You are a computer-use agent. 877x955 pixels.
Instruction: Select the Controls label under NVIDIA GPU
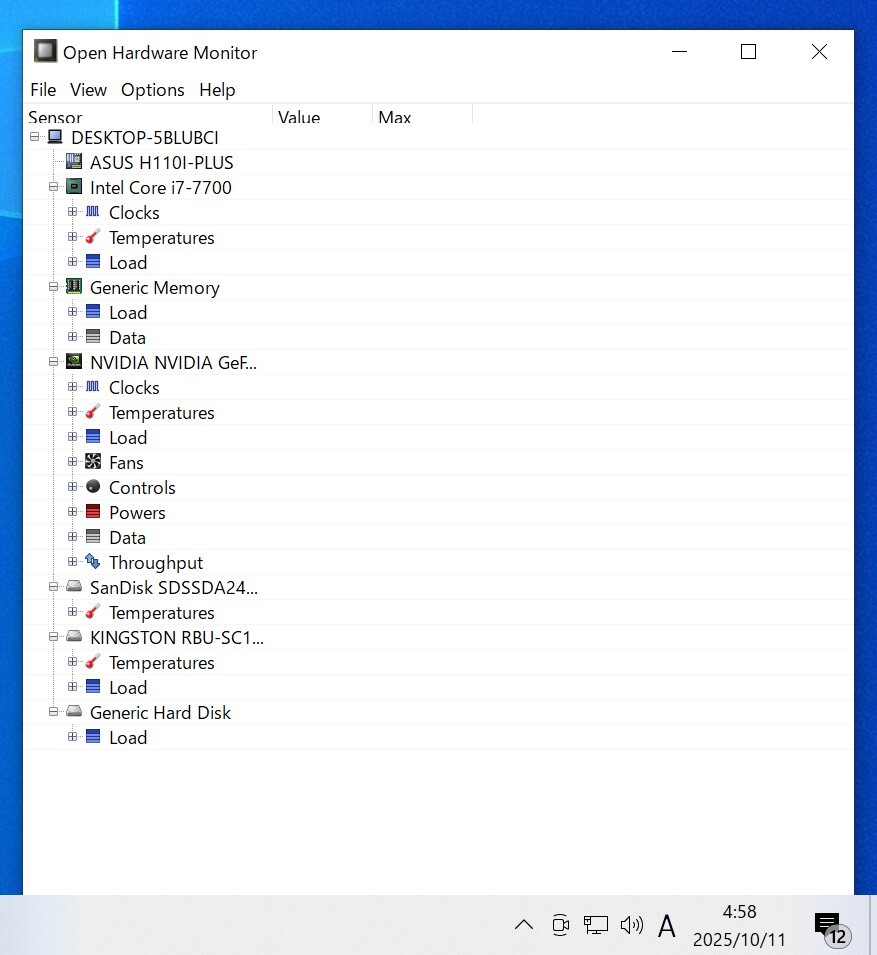coord(142,487)
